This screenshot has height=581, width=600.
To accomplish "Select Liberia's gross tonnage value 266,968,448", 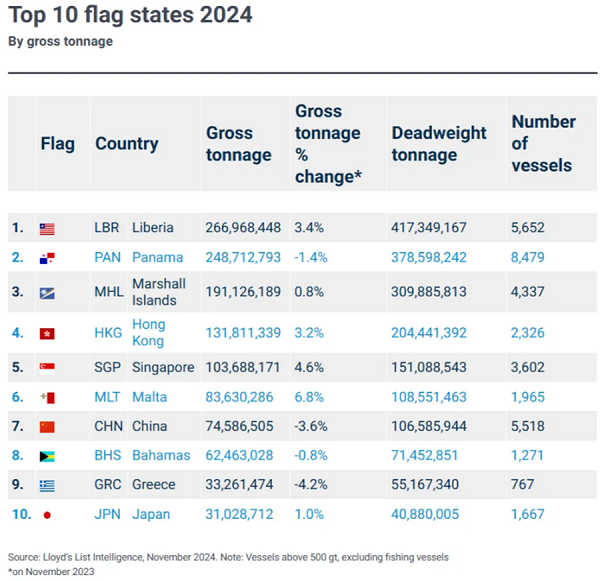I will tap(243, 228).
